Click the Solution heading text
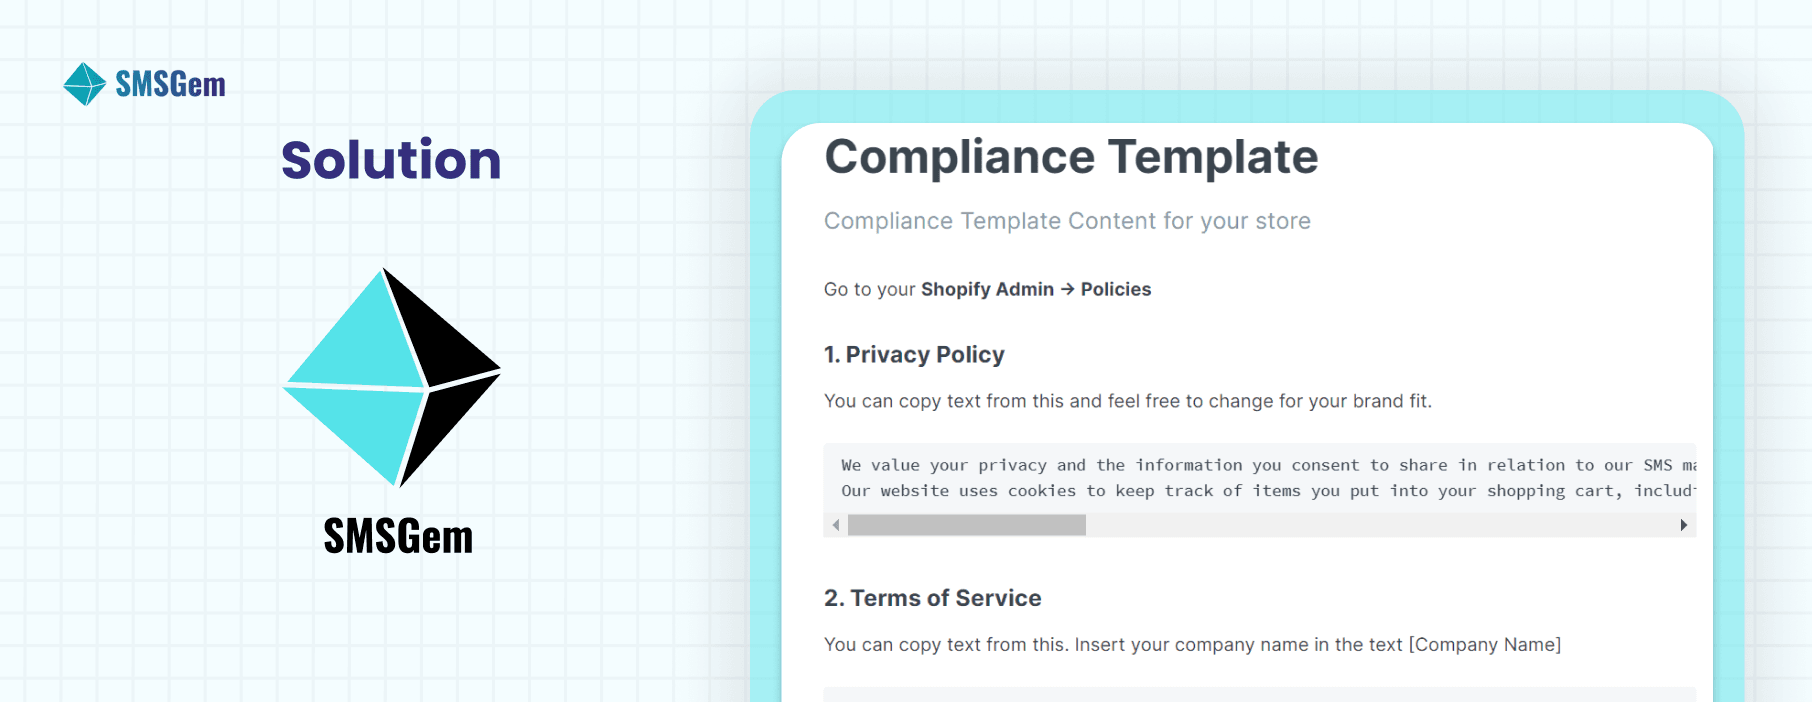 tap(391, 160)
